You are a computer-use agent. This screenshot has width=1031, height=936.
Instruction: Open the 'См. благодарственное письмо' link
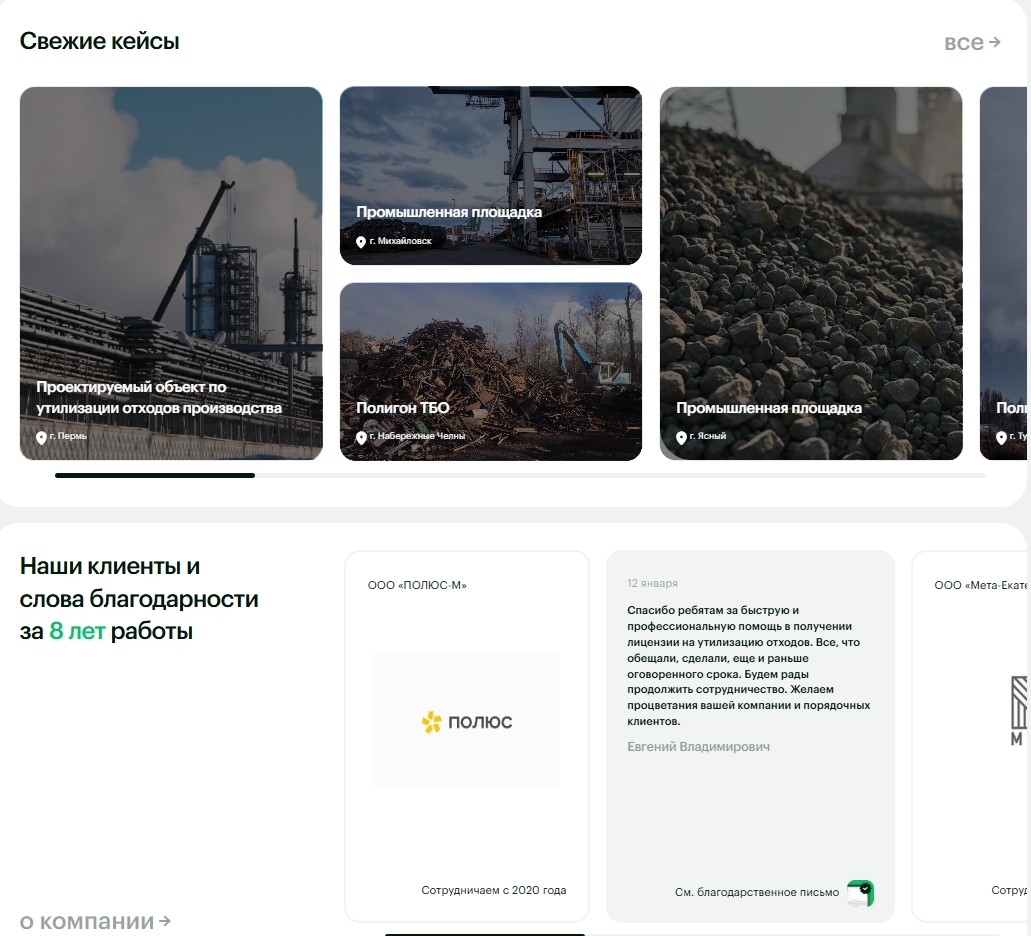click(756, 892)
